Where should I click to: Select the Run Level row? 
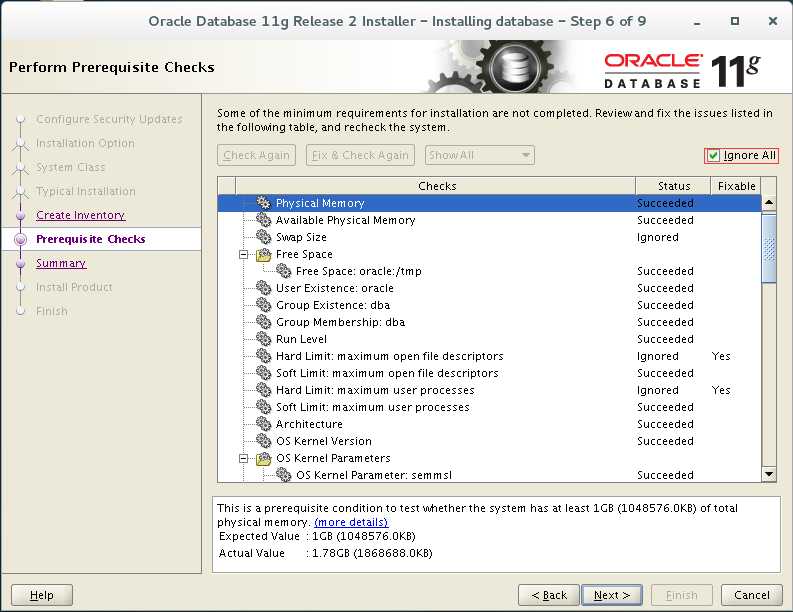pos(489,339)
